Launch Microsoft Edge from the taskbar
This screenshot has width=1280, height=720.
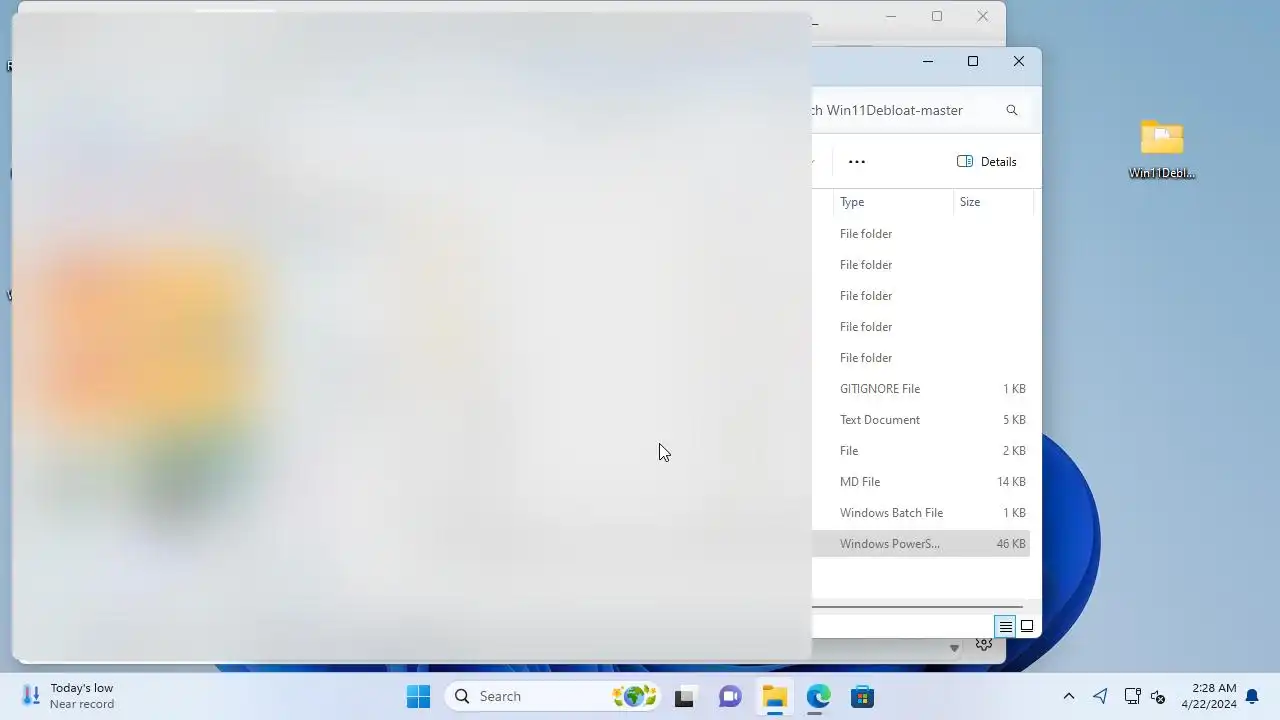818,696
